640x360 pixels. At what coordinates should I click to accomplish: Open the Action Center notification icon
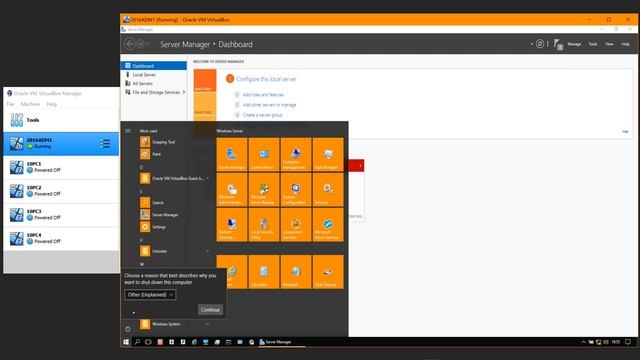coord(628,342)
